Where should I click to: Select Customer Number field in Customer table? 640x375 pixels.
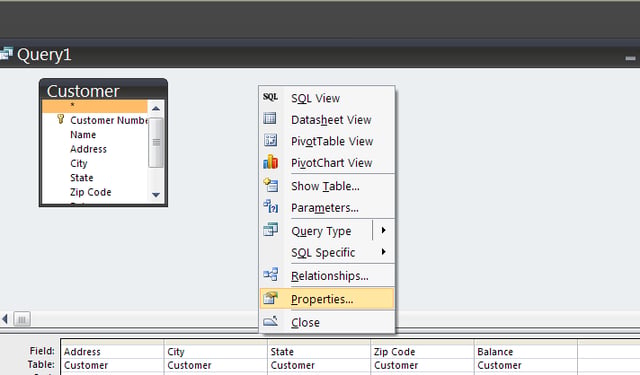(95, 120)
